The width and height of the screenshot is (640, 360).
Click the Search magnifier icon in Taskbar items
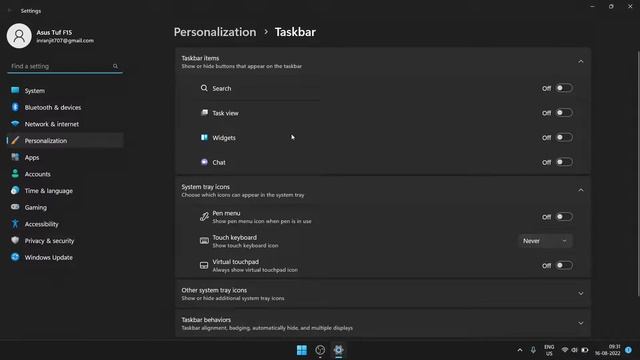204,88
